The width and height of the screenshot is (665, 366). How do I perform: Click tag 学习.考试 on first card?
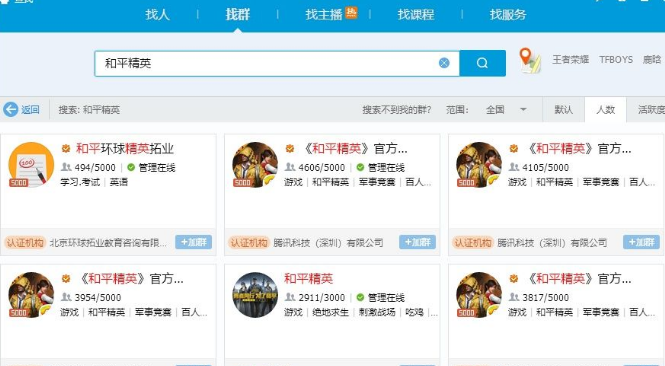pos(80,182)
